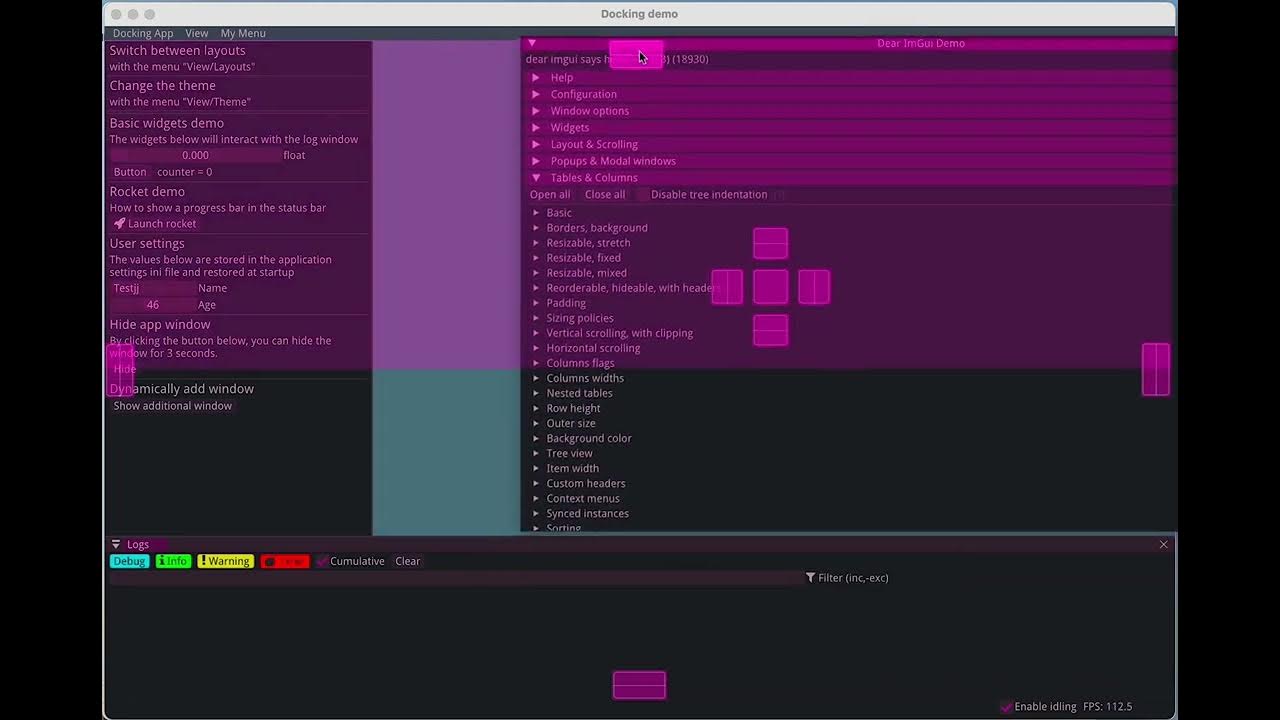Click Open all in Tables & Columns
Image resolution: width=1280 pixels, height=720 pixels.
coord(550,195)
